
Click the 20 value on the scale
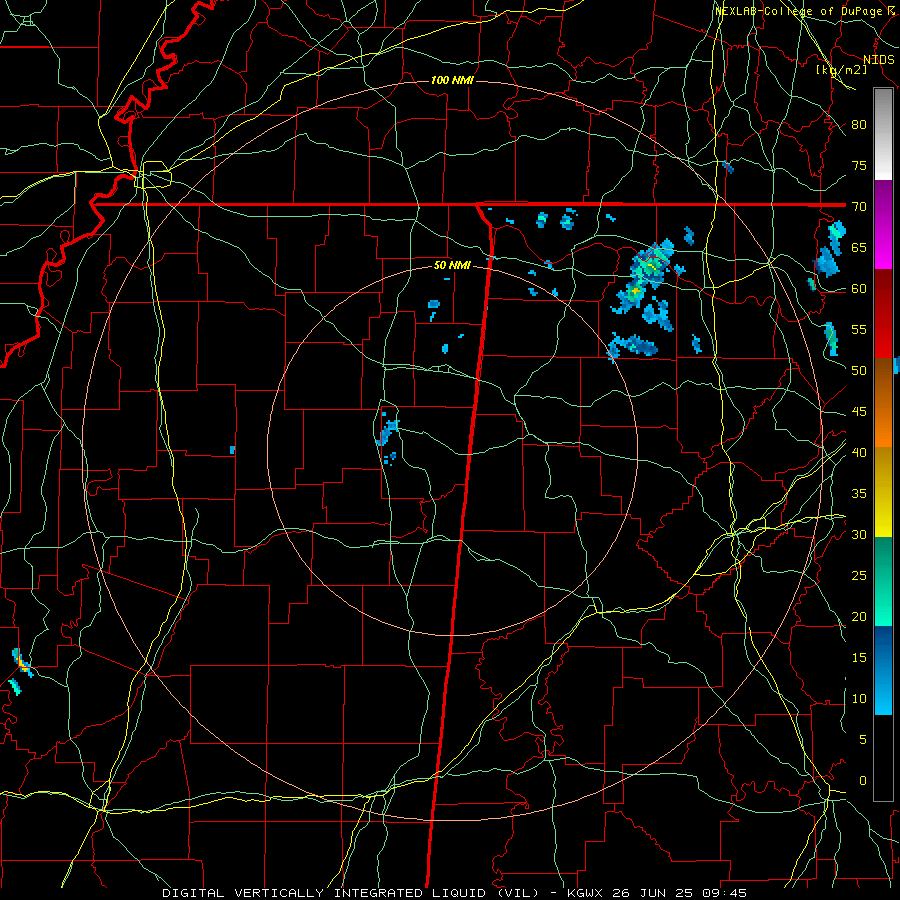[859, 616]
